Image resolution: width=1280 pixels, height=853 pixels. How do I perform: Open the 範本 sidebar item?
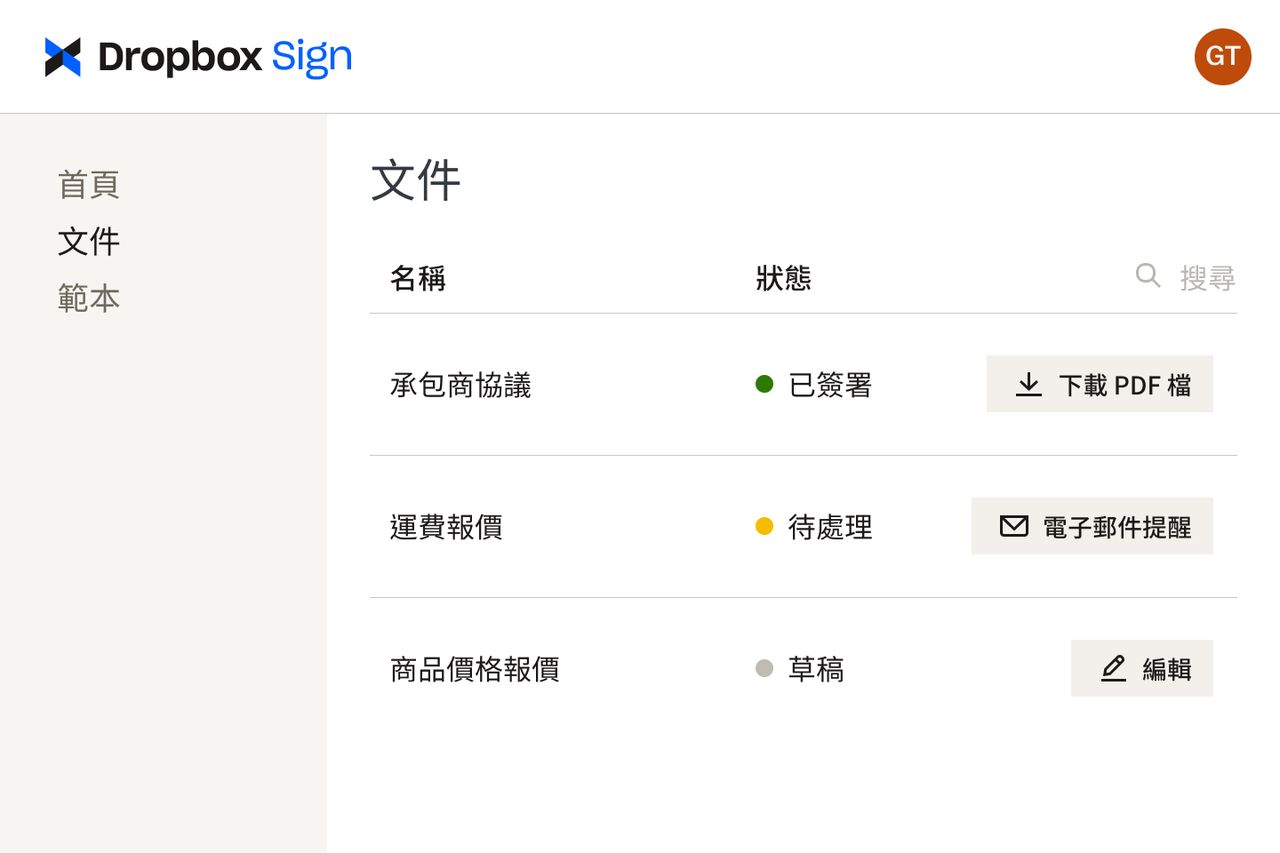point(89,297)
